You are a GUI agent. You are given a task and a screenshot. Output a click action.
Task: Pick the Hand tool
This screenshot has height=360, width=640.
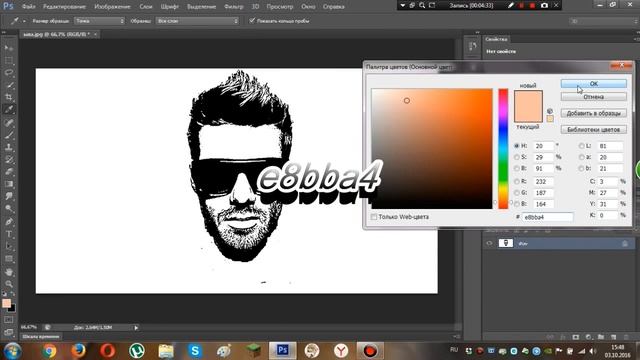coord(9,271)
